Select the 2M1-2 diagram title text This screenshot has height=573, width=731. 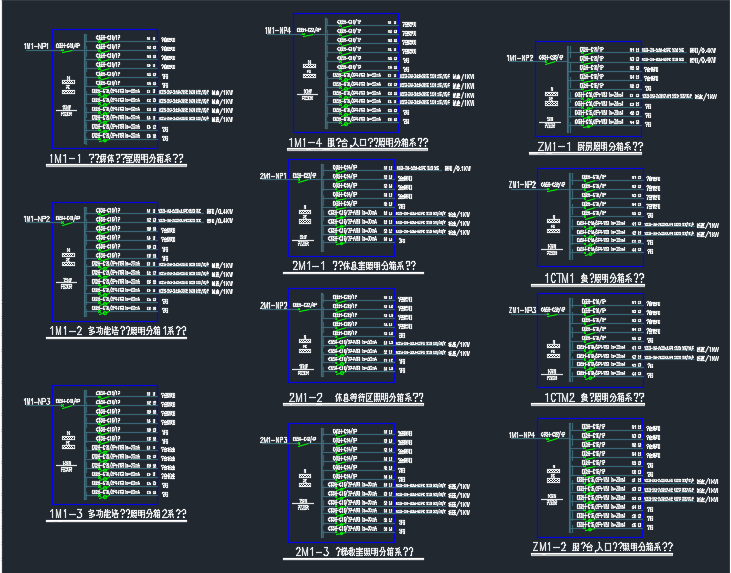tap(356, 398)
